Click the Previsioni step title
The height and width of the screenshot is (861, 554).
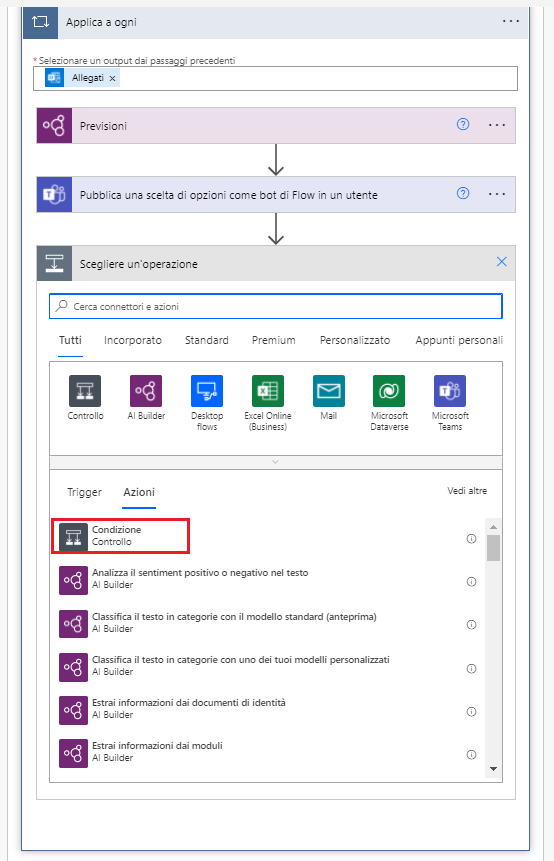click(x=103, y=126)
